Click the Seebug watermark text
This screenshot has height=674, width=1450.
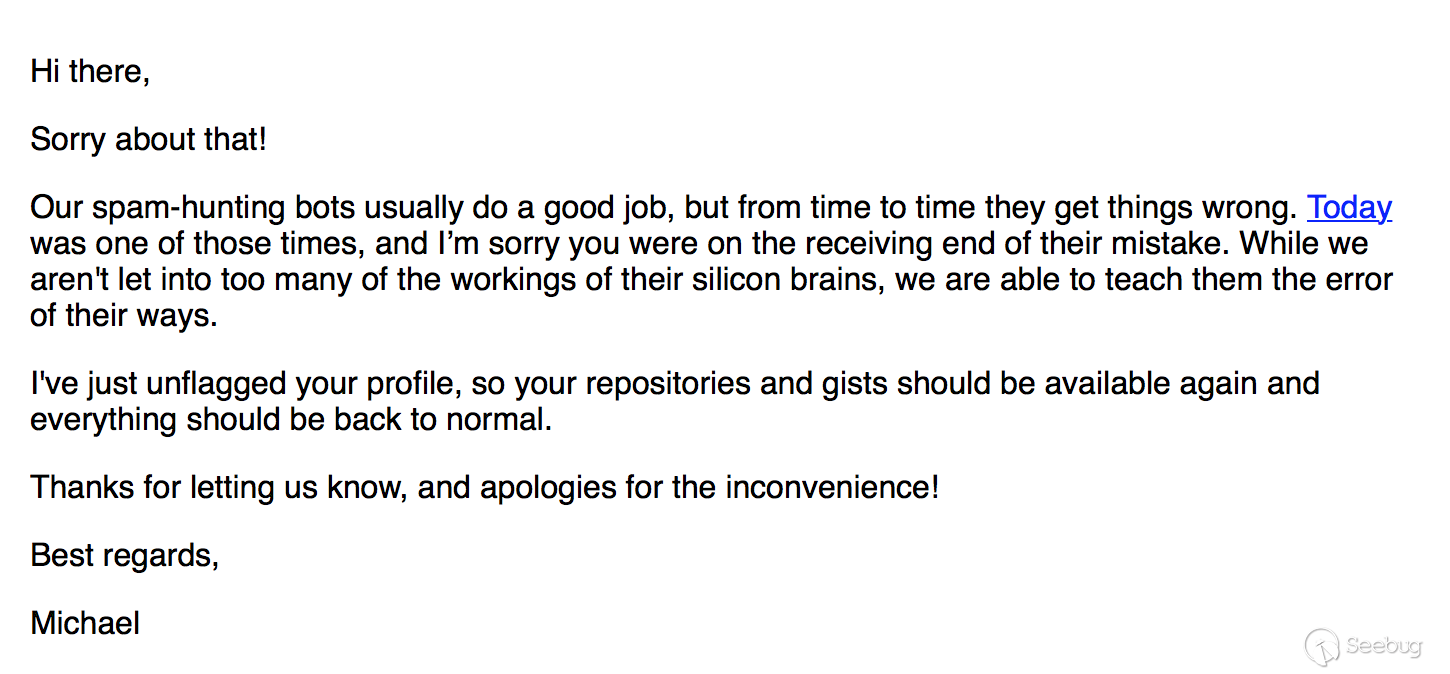coord(1383,646)
